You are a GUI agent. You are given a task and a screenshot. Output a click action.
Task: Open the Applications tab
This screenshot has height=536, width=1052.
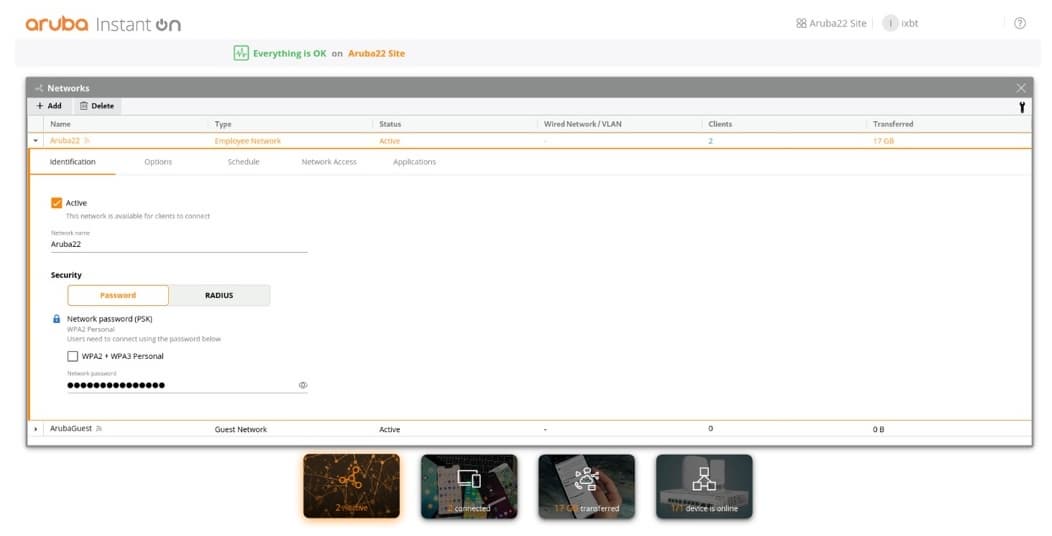point(415,162)
